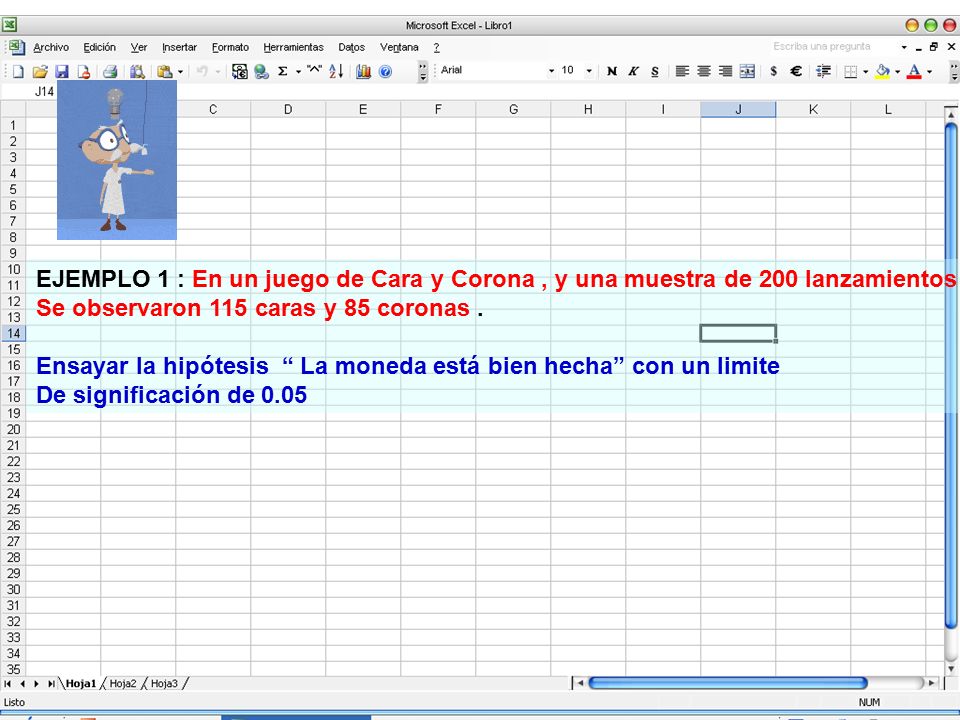The height and width of the screenshot is (720, 960).
Task: Print the sheet using the printer icon
Action: tap(110, 72)
